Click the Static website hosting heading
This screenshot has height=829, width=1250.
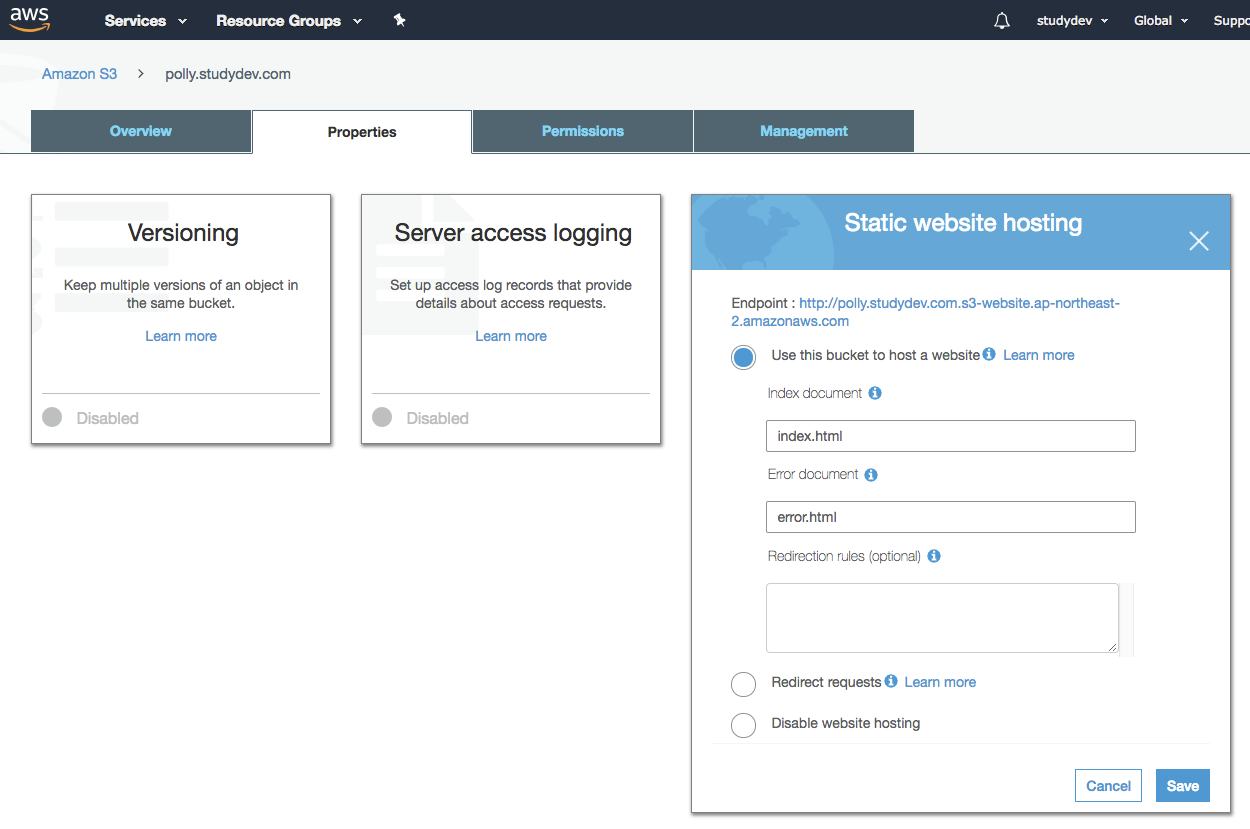(963, 222)
